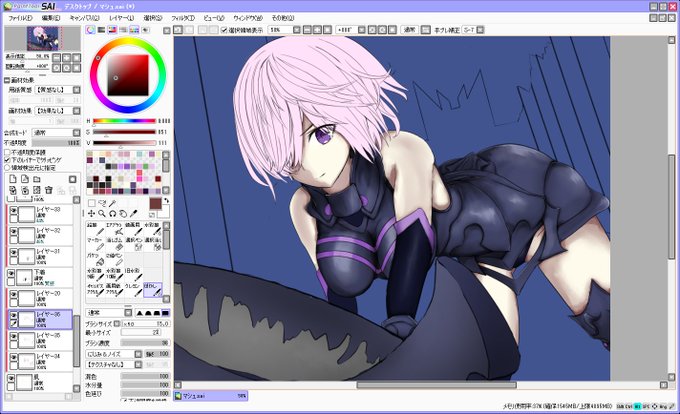Adjust the ブラシ濃度 brush density slider

click(145, 343)
